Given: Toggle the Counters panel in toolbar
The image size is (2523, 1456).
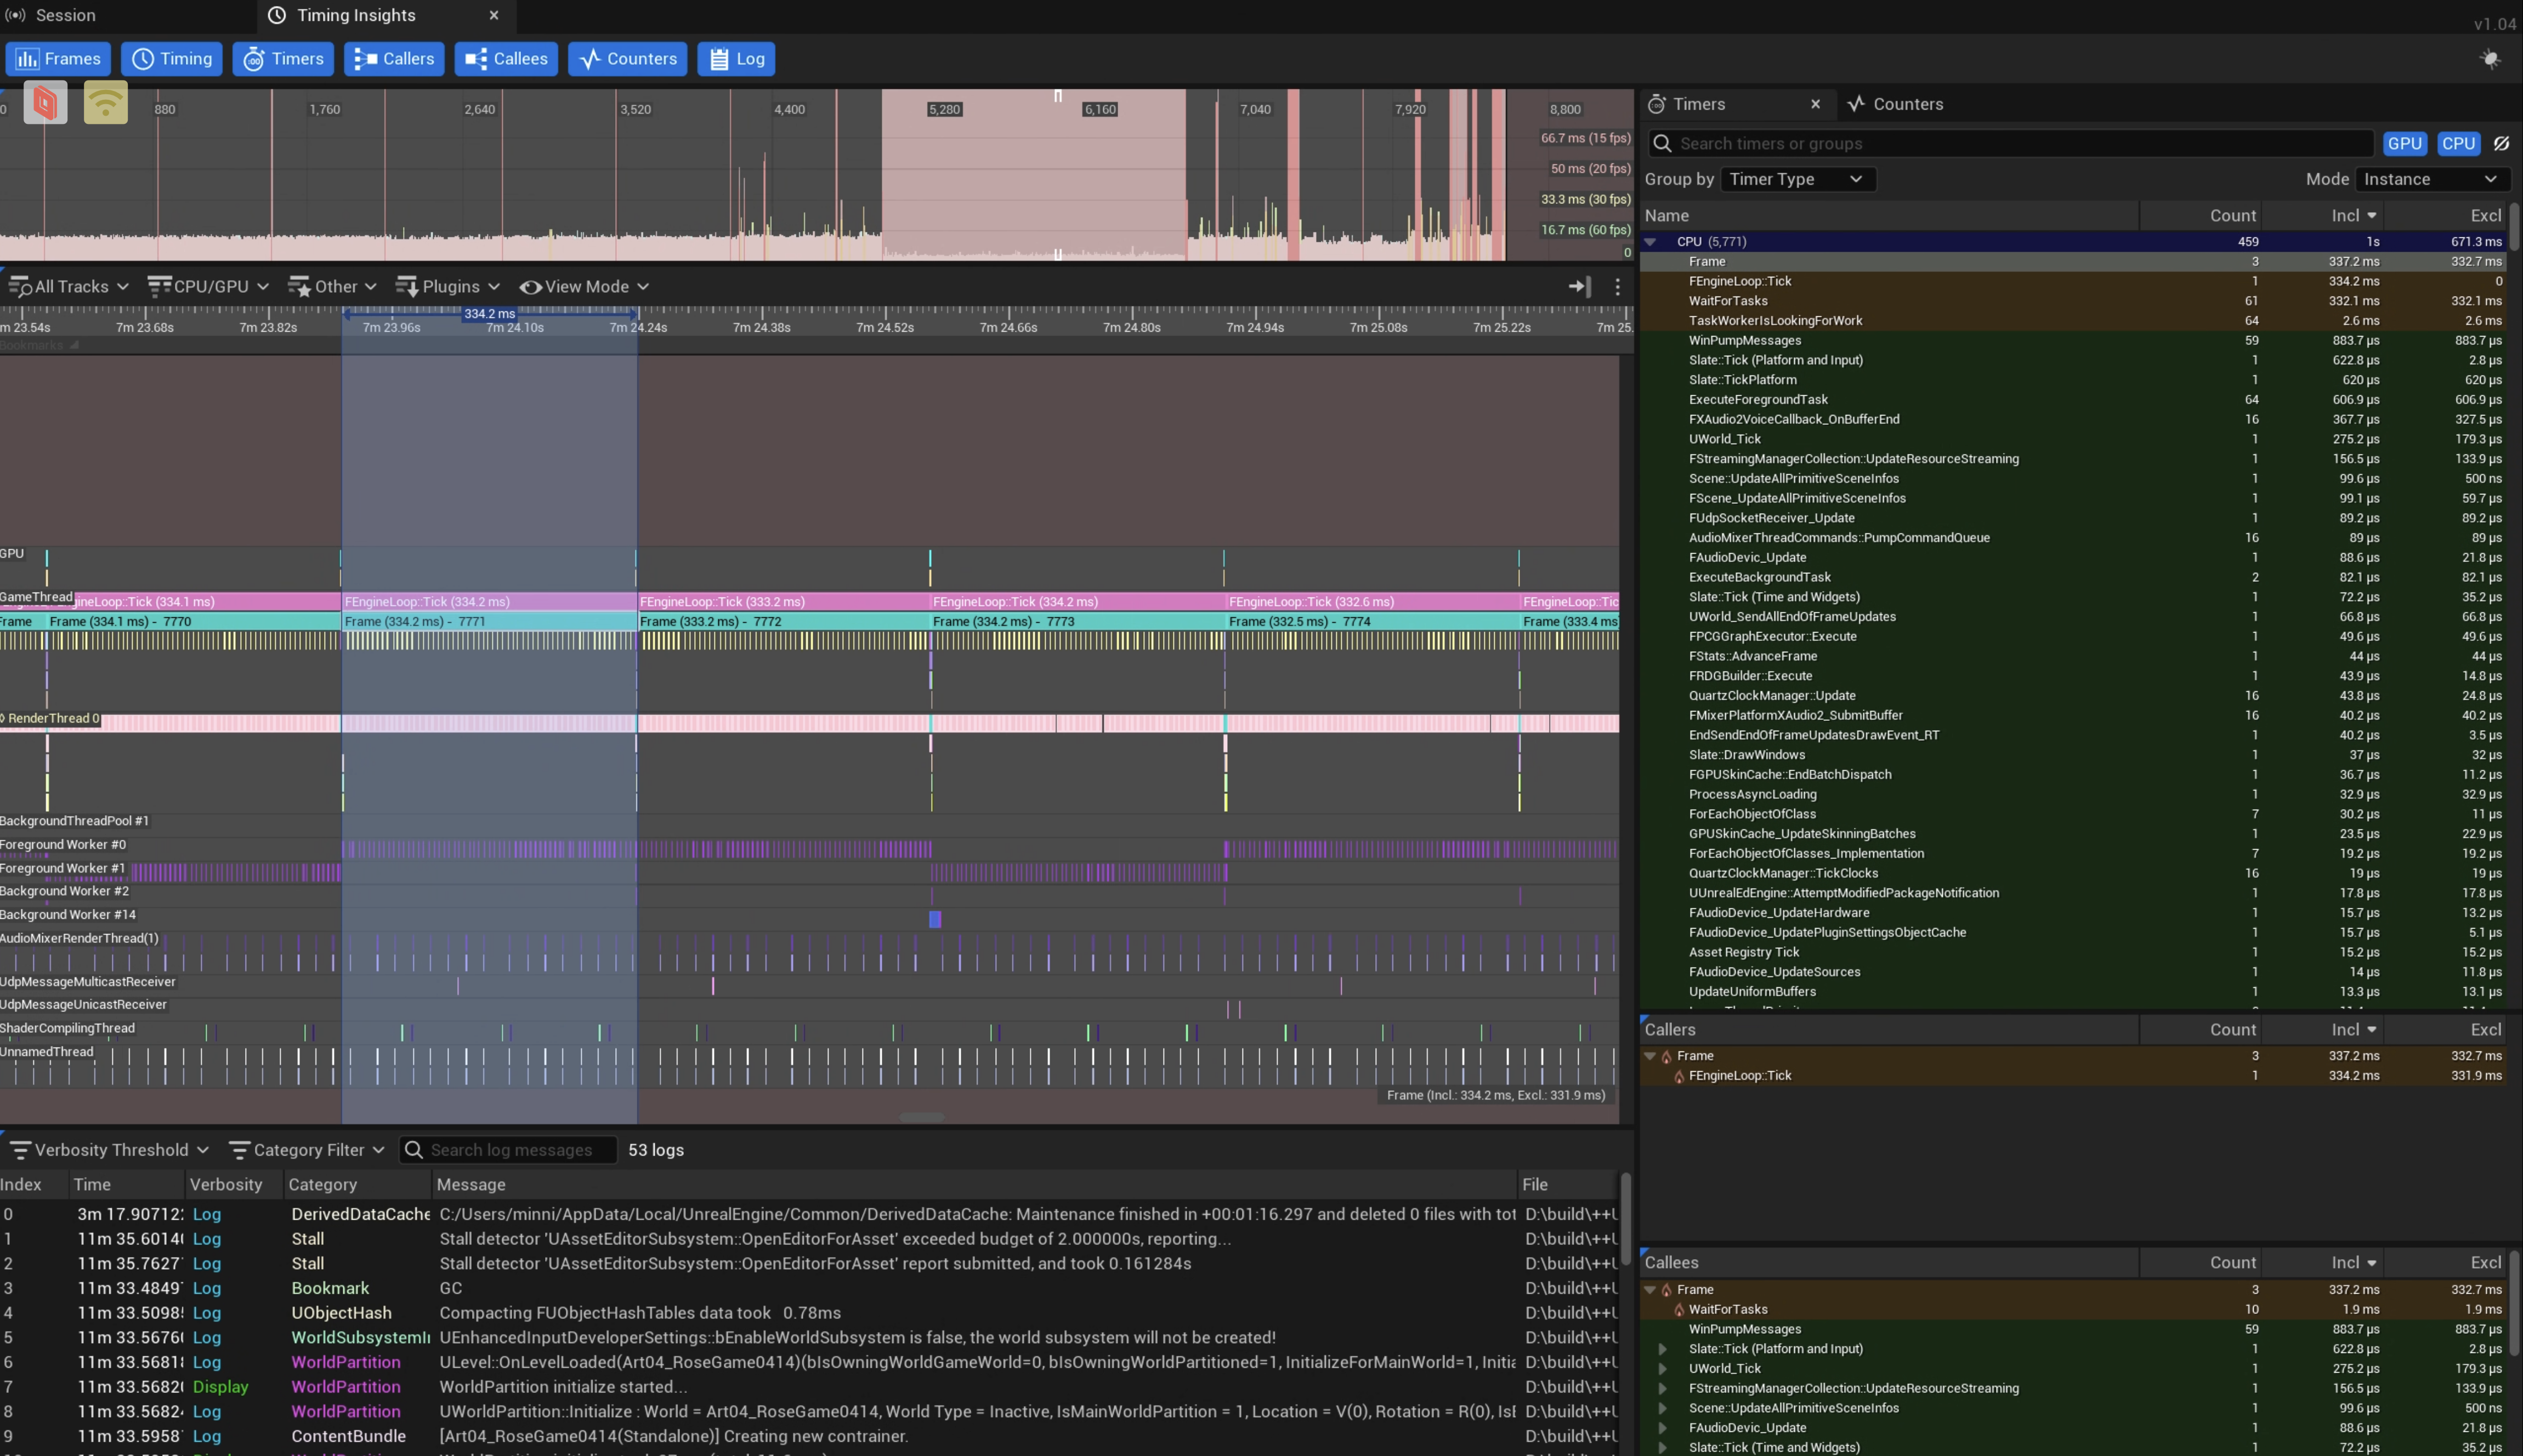Looking at the screenshot, I should (x=628, y=59).
